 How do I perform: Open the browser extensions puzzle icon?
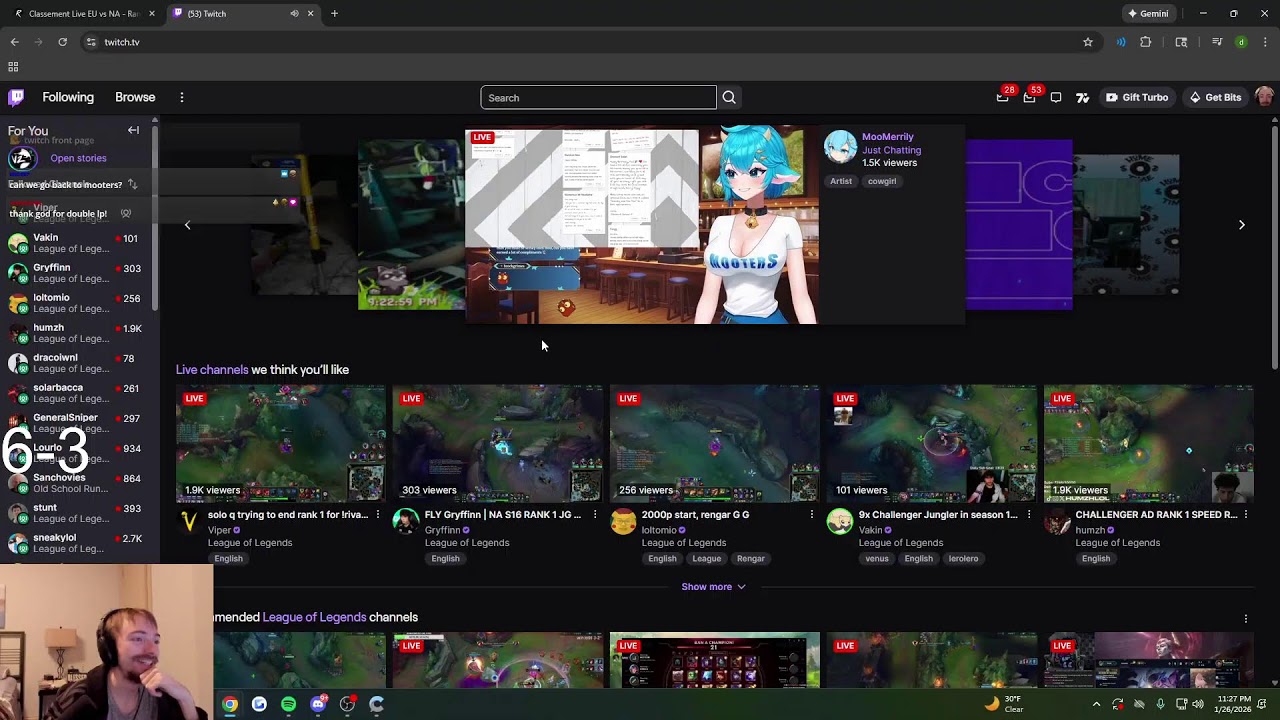pos(1146,42)
